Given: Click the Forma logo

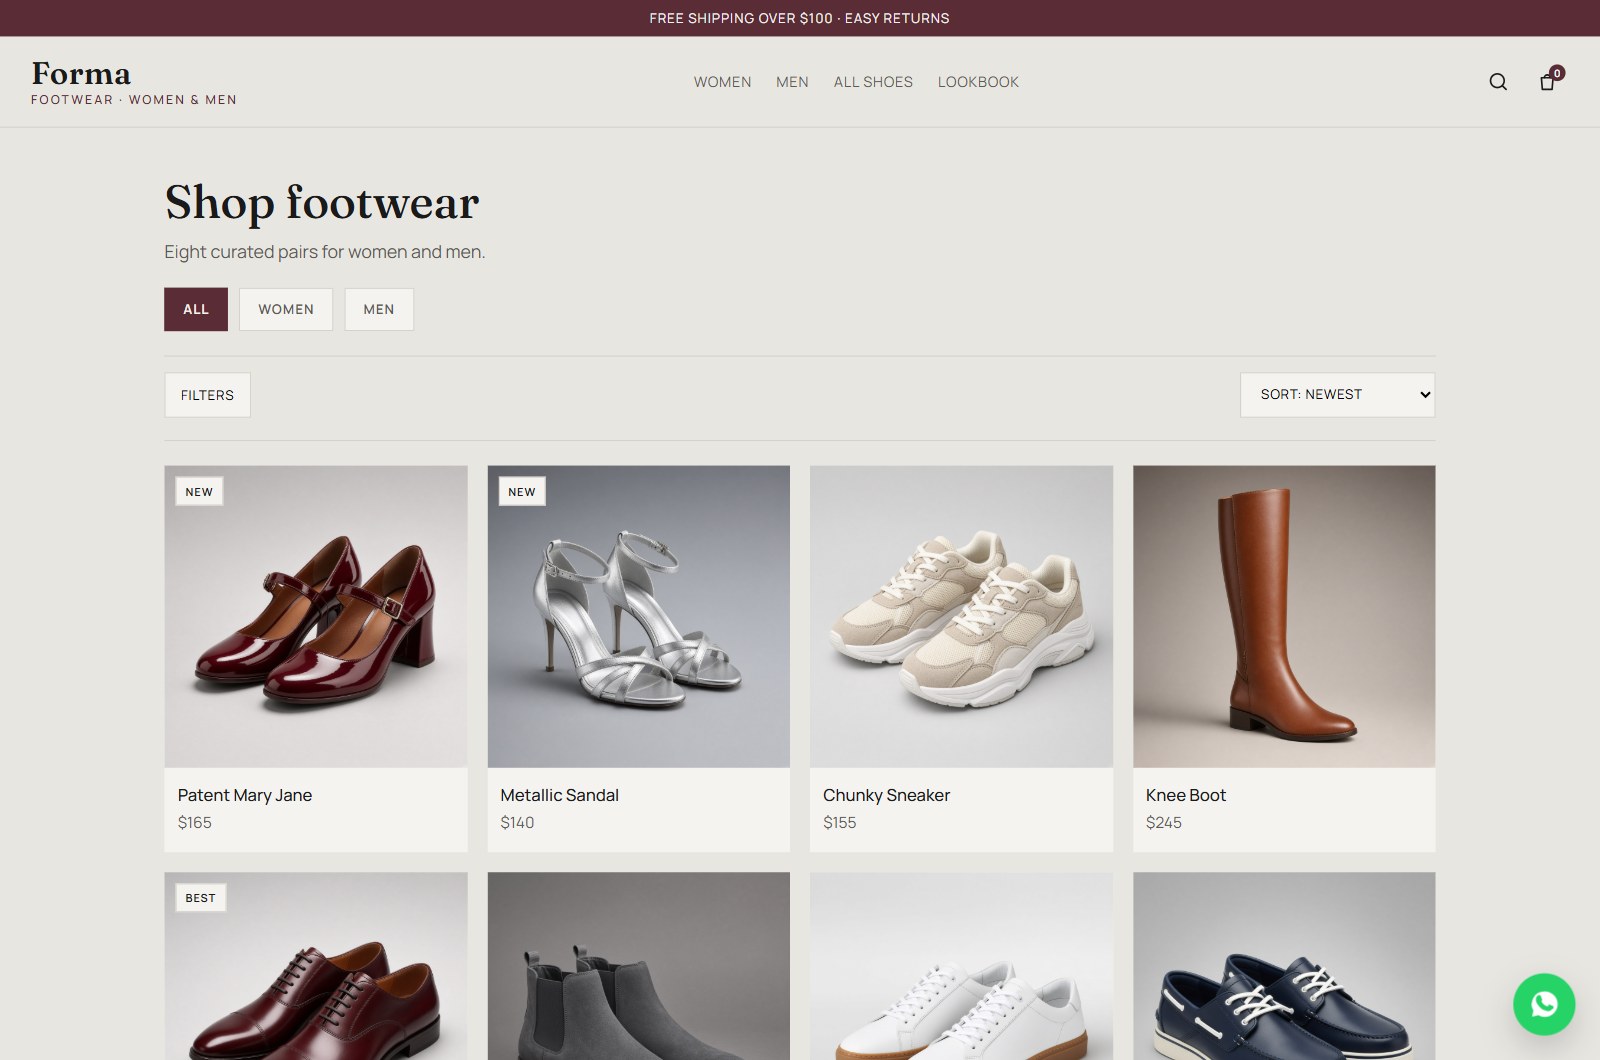Looking at the screenshot, I should tap(81, 73).
